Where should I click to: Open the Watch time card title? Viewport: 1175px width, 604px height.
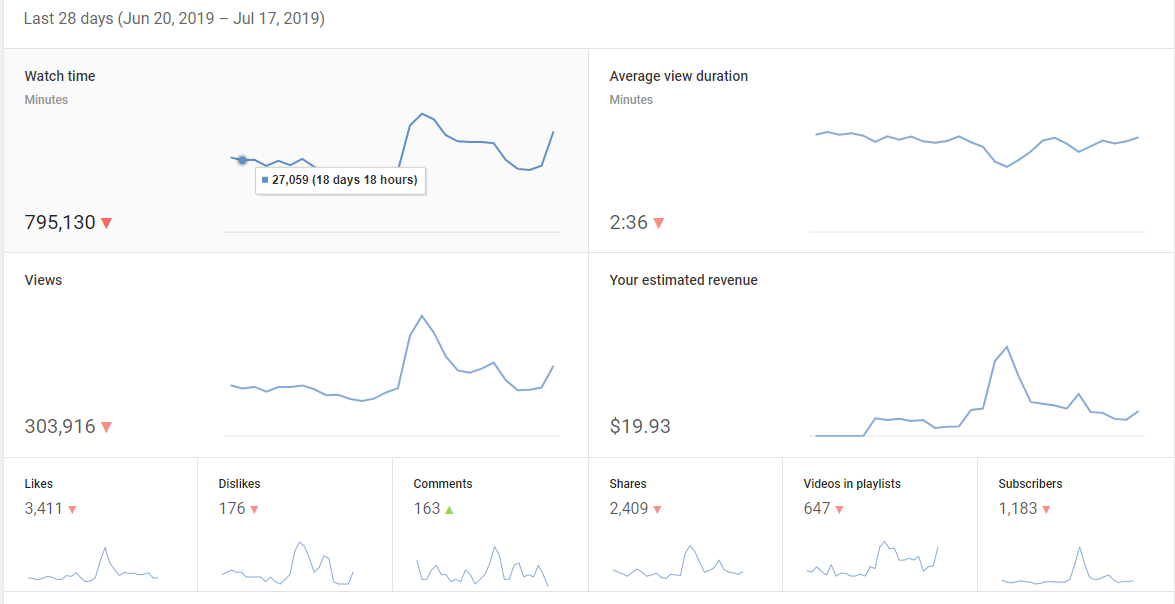[60, 76]
